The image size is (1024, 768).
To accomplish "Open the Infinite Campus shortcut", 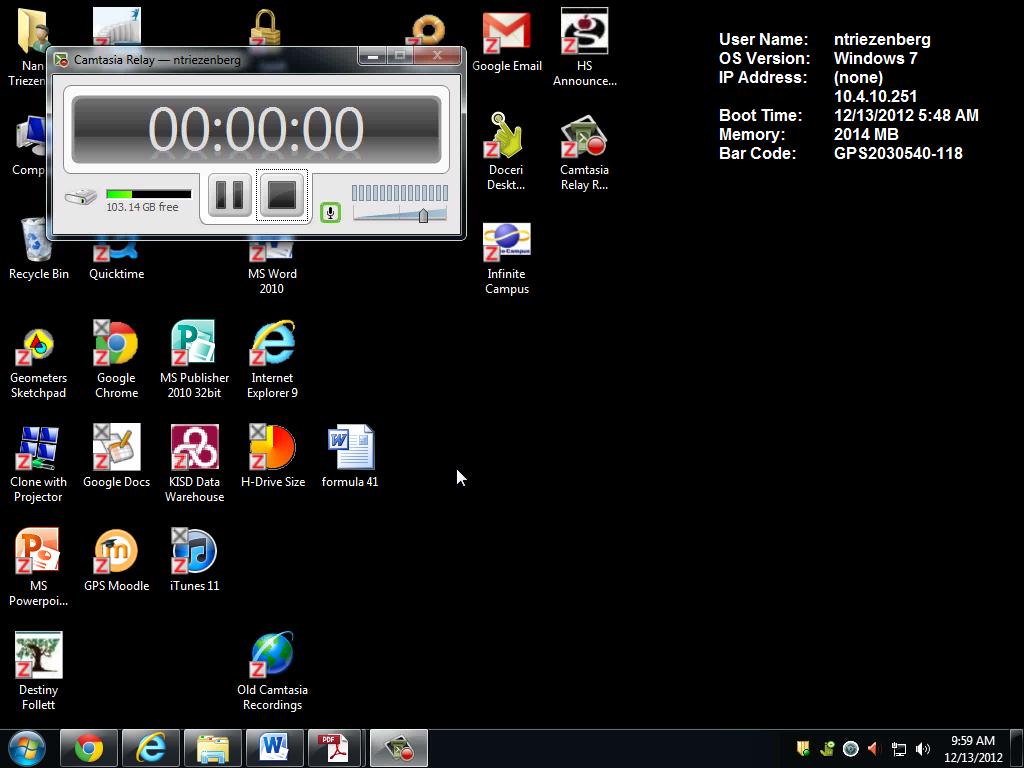I will [x=507, y=259].
